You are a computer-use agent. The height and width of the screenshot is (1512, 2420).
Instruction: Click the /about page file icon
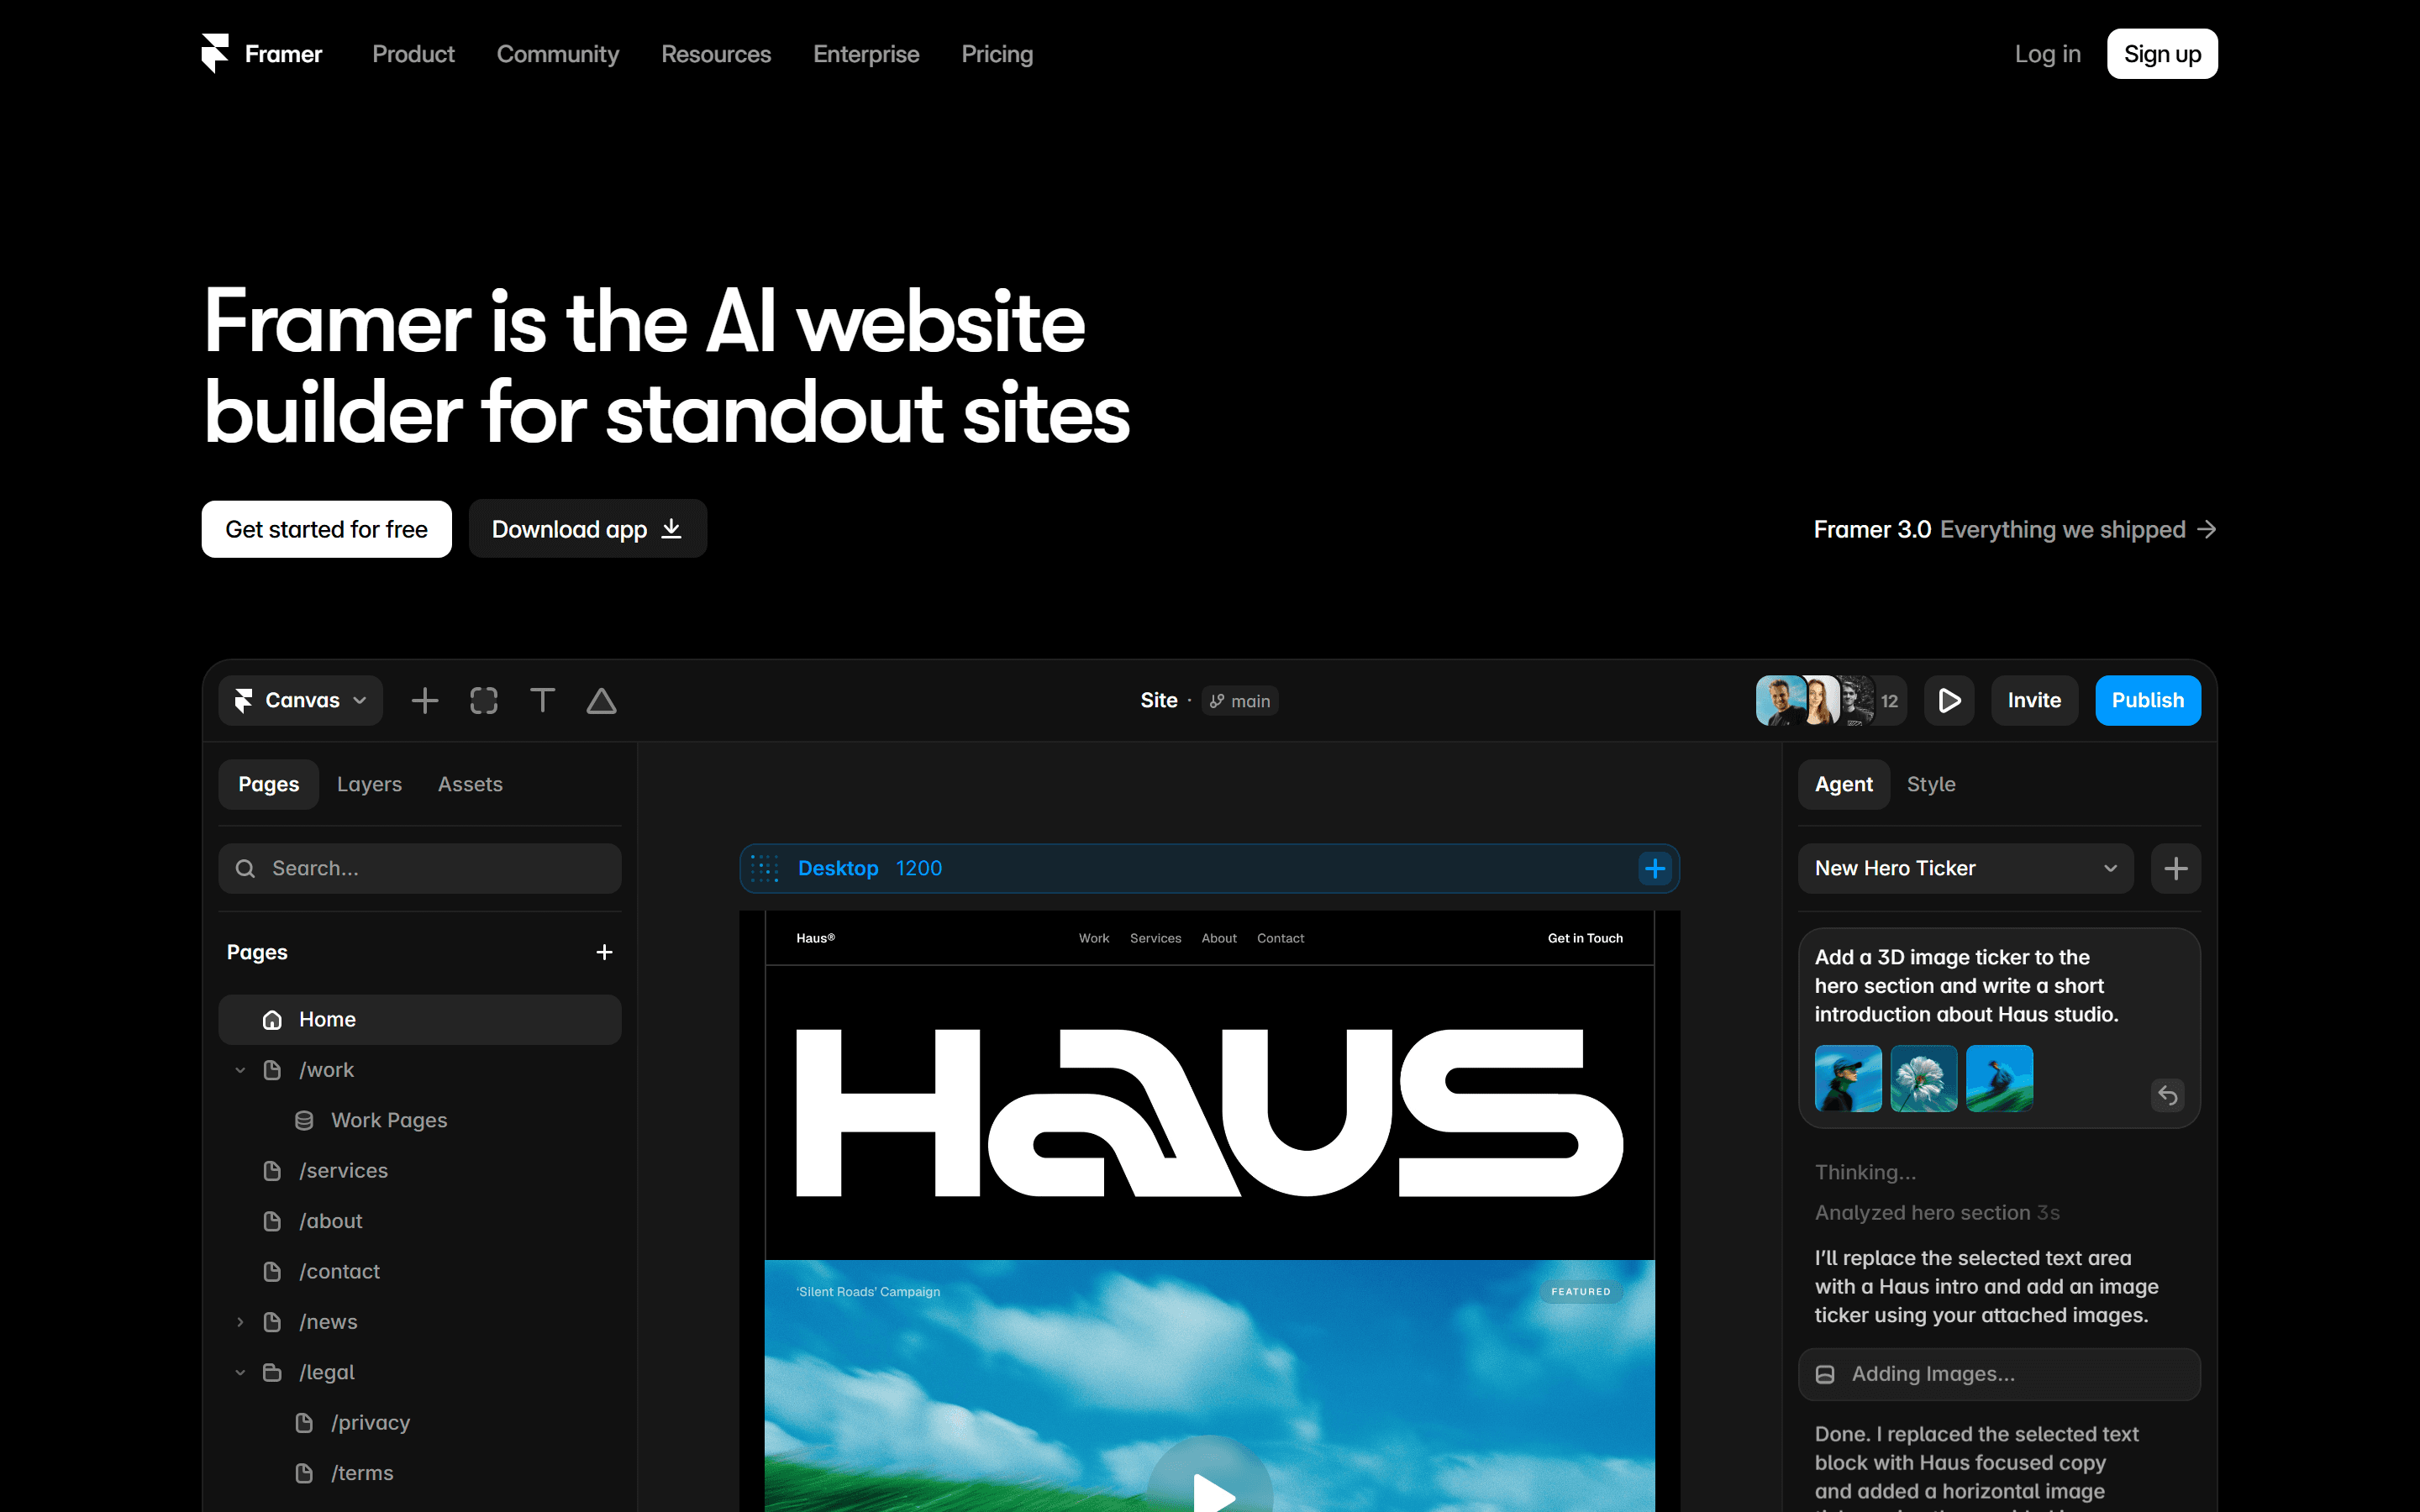tap(272, 1221)
